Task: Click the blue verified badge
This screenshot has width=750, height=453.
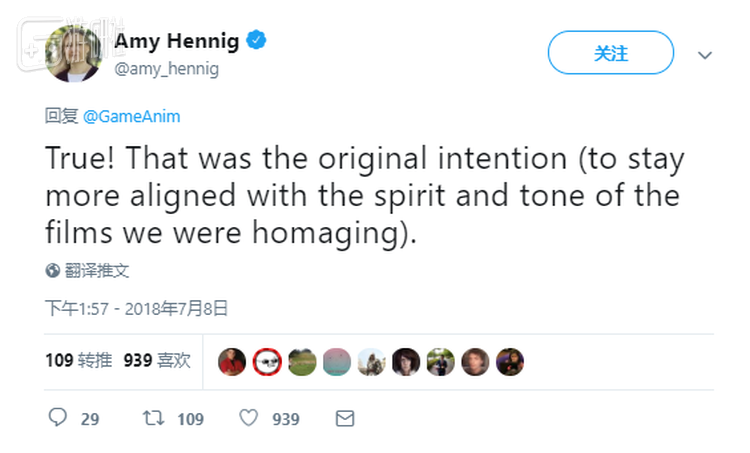Action: [257, 41]
